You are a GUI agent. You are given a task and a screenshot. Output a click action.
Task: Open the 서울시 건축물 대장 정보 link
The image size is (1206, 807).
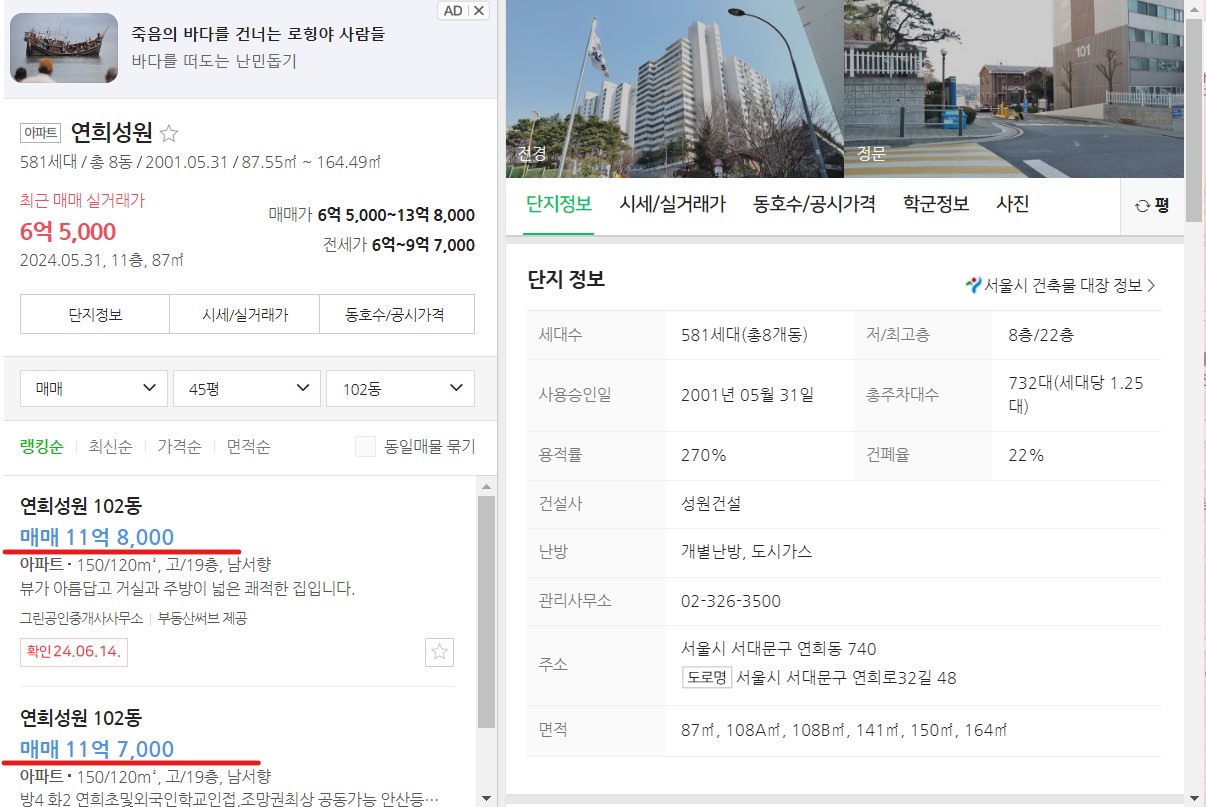(1060, 285)
